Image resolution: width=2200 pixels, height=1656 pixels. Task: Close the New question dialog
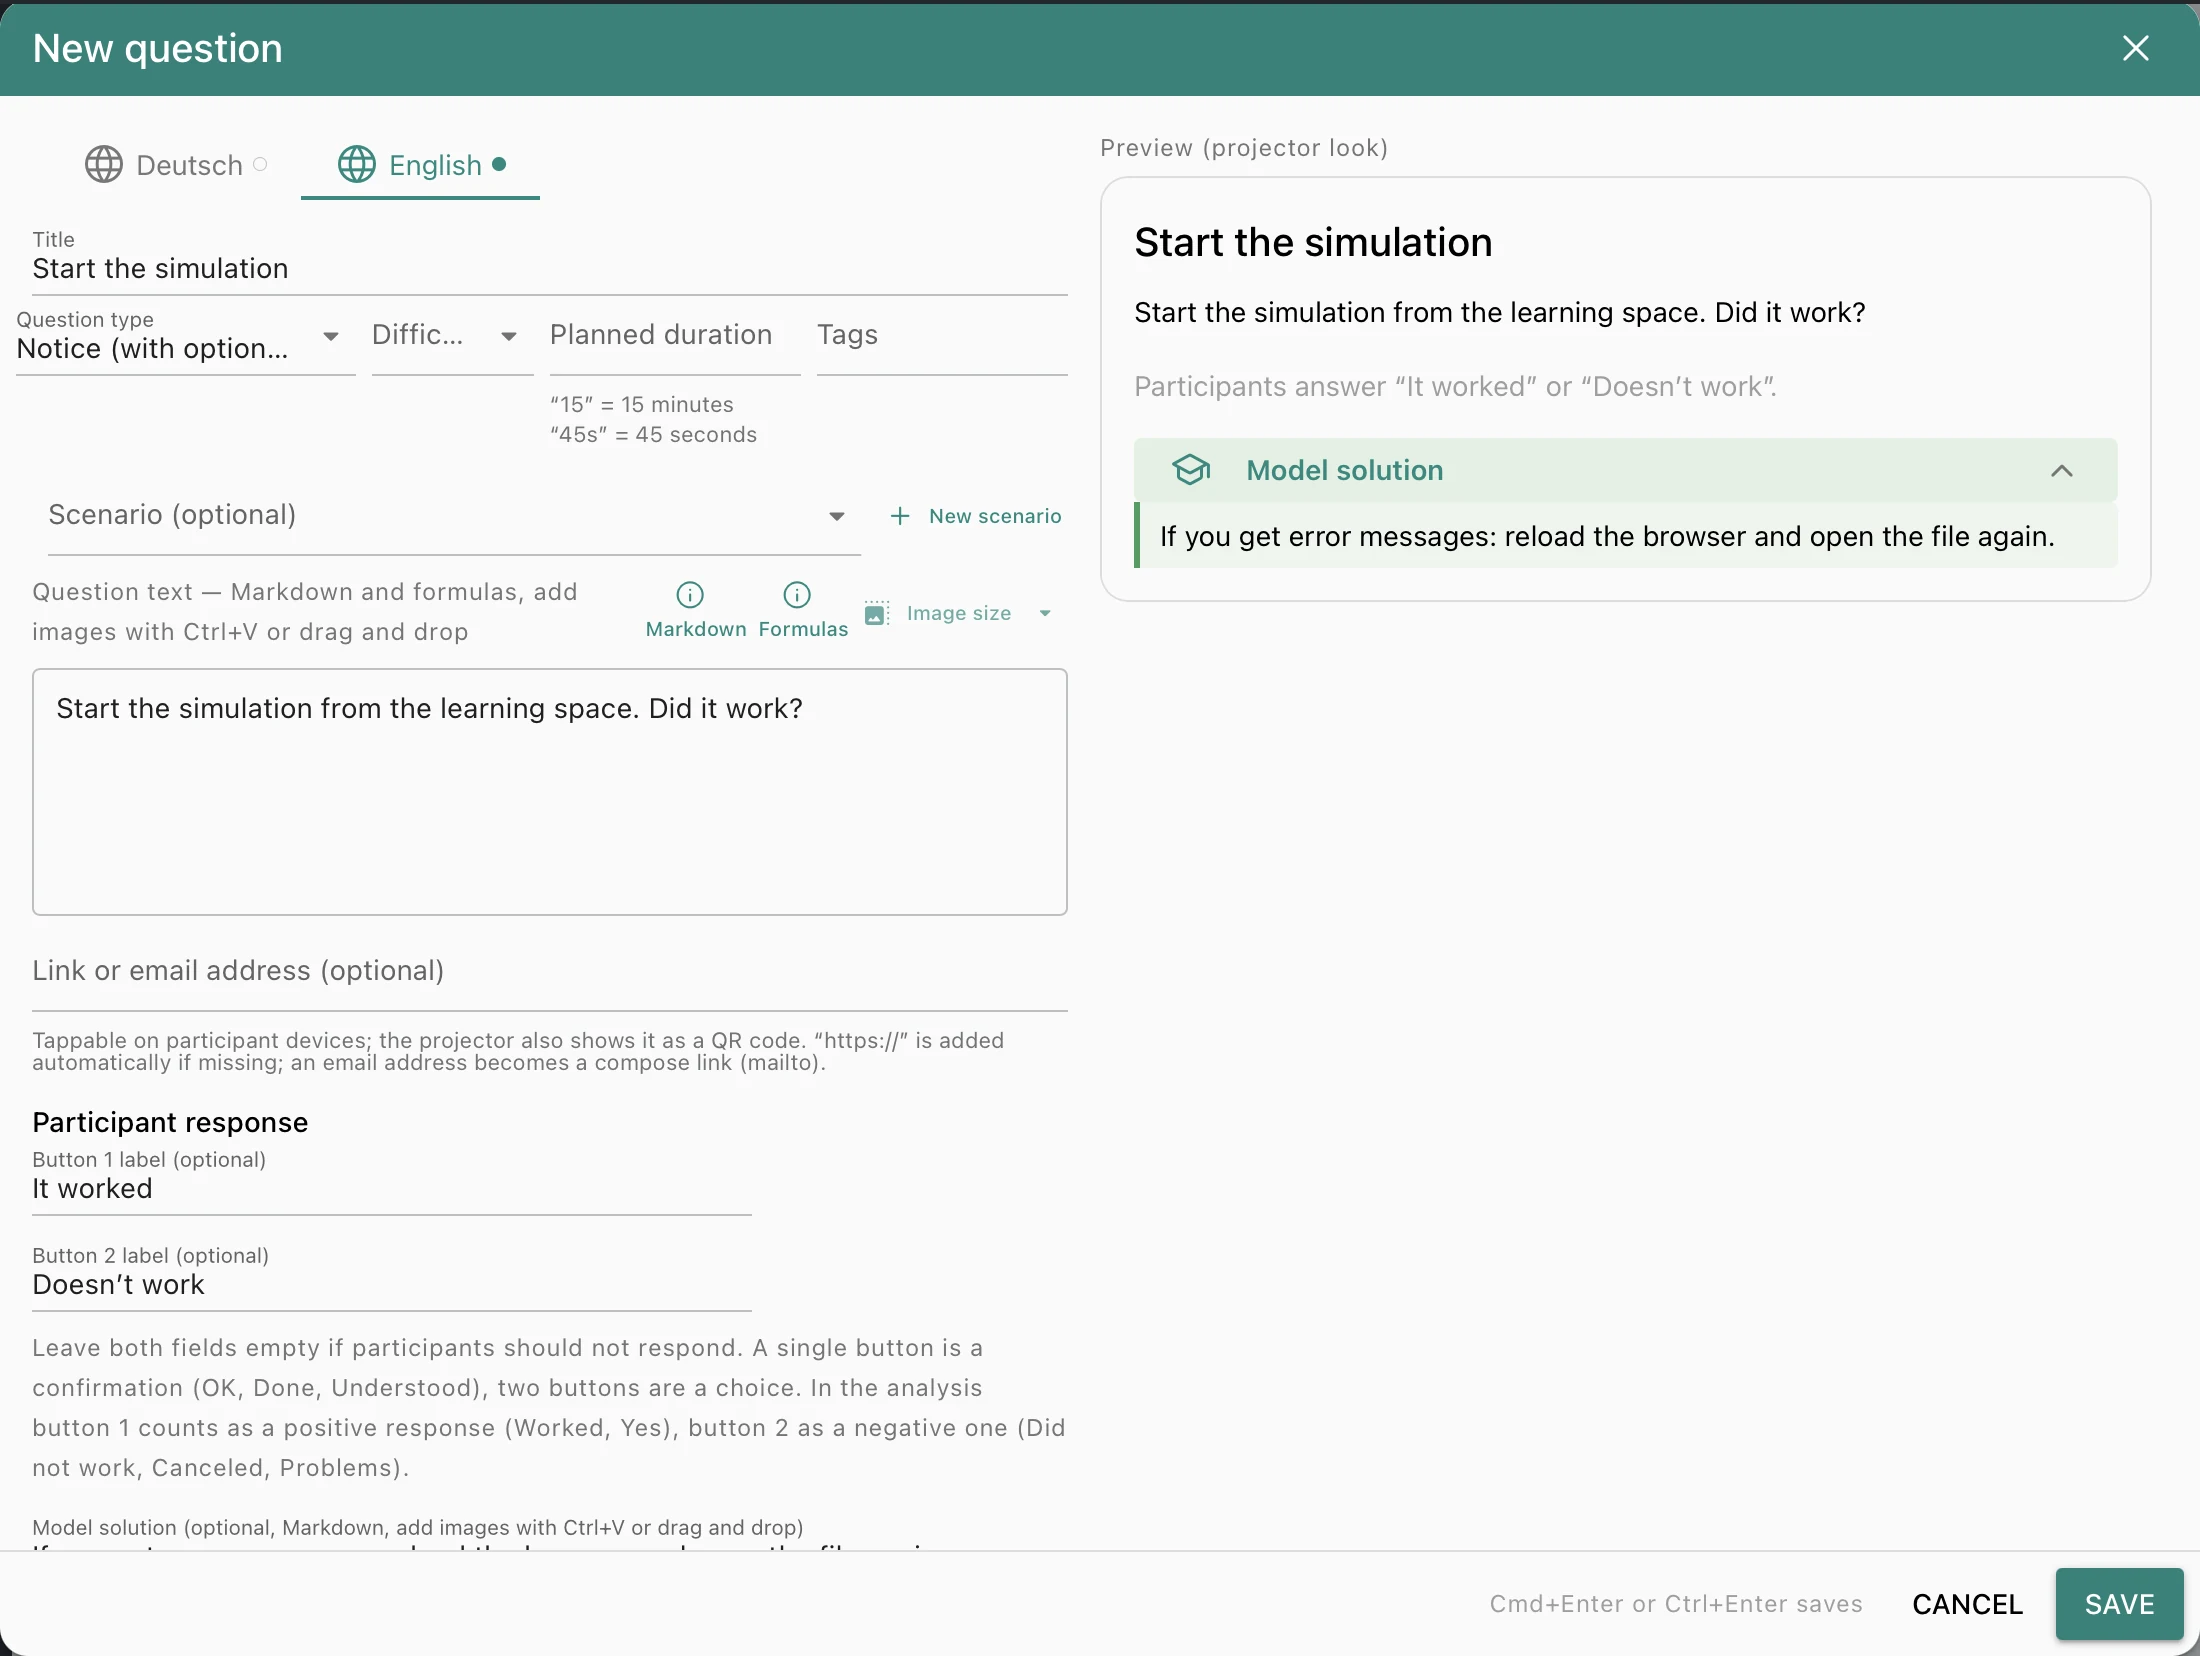pos(2135,48)
